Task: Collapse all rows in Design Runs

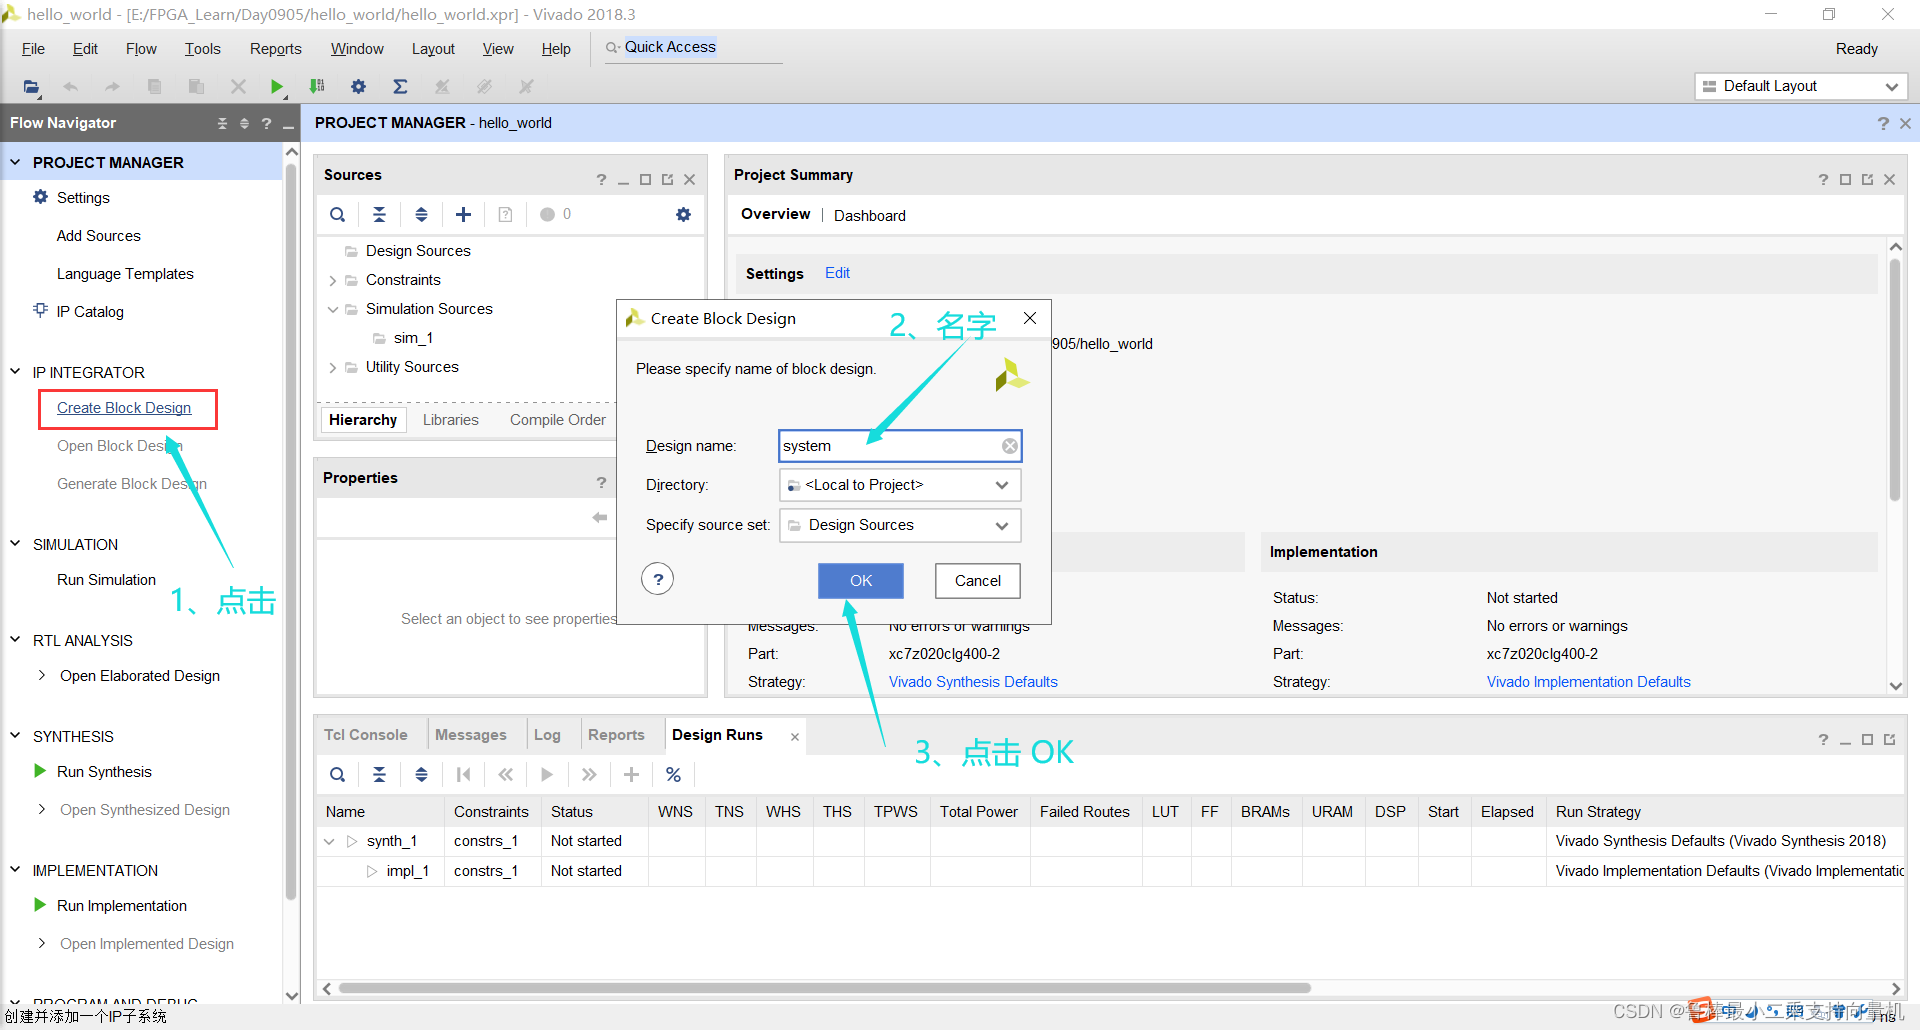Action: click(x=379, y=774)
